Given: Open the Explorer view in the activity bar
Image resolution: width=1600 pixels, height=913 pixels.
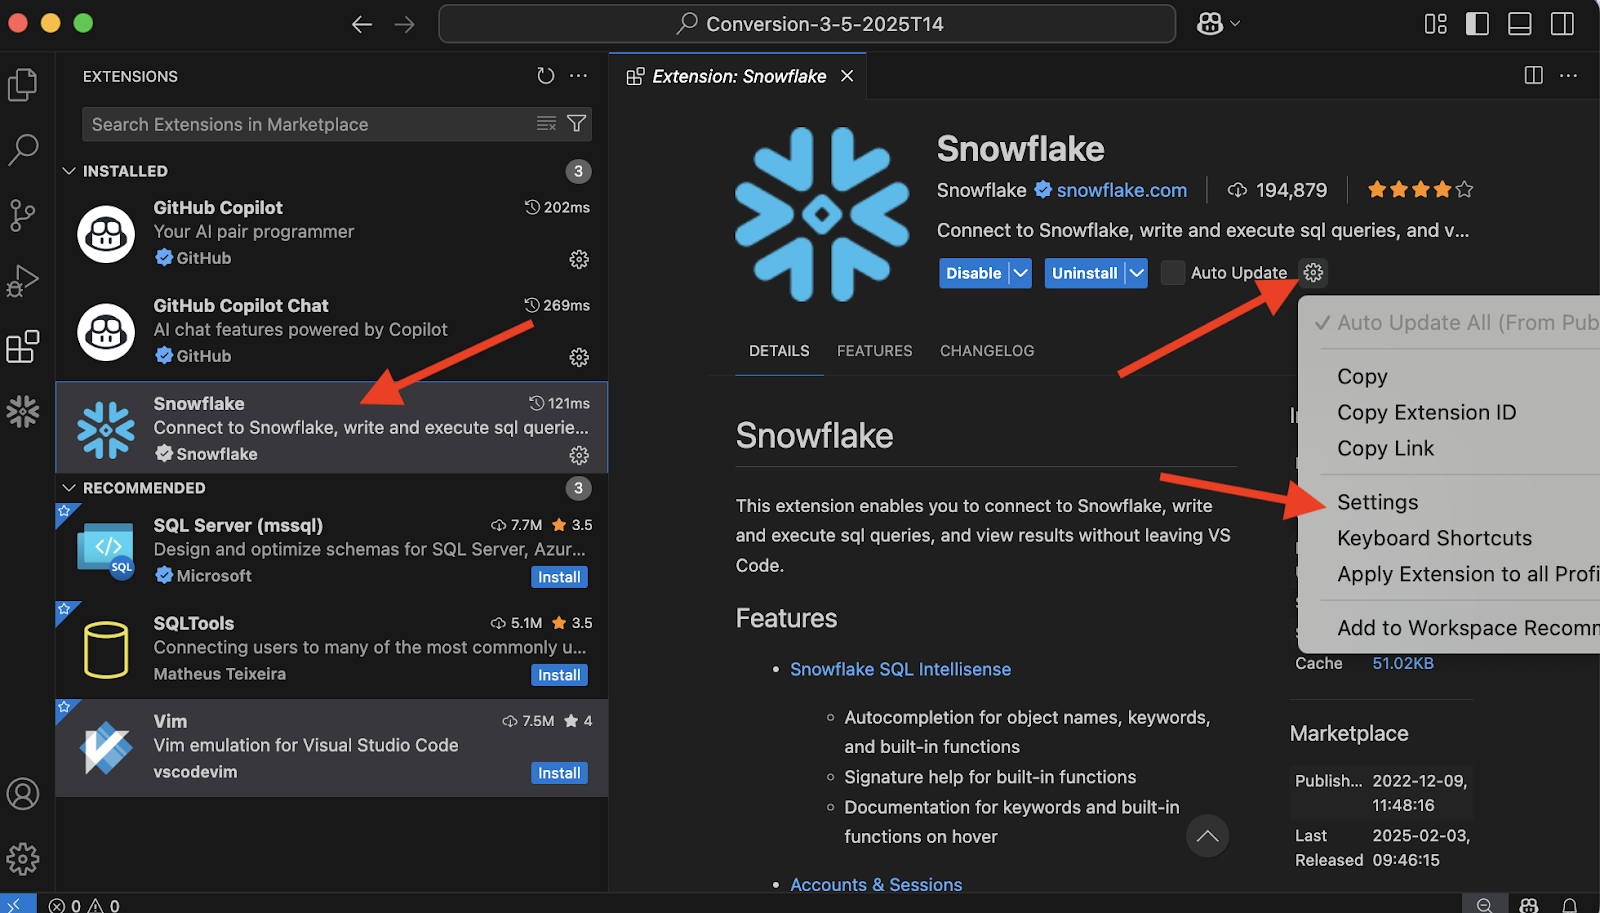Looking at the screenshot, I should click(x=23, y=84).
